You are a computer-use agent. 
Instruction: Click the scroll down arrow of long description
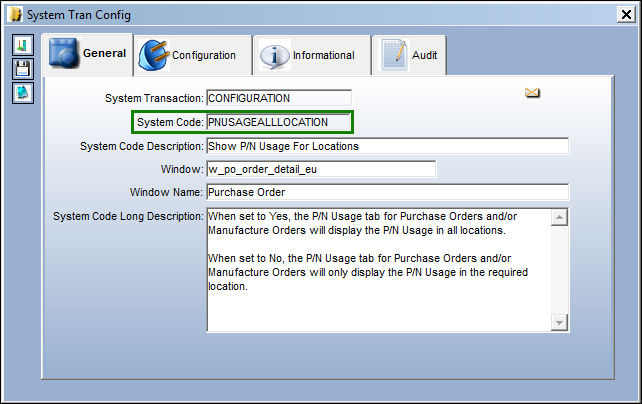pyautogui.click(x=559, y=323)
